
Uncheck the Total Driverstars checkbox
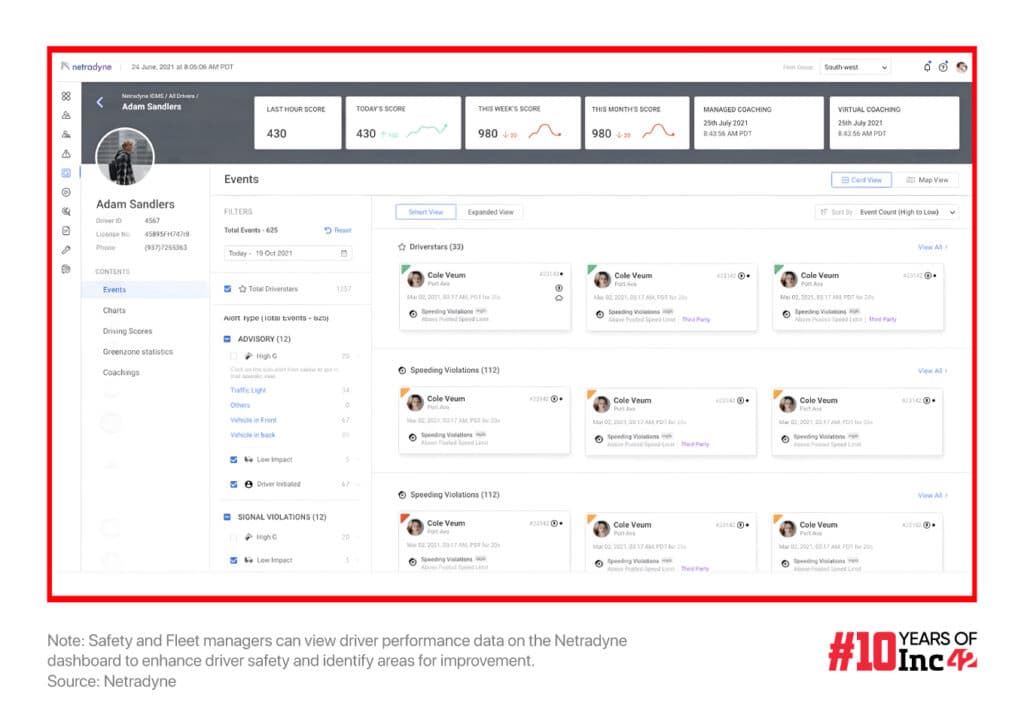click(x=229, y=289)
